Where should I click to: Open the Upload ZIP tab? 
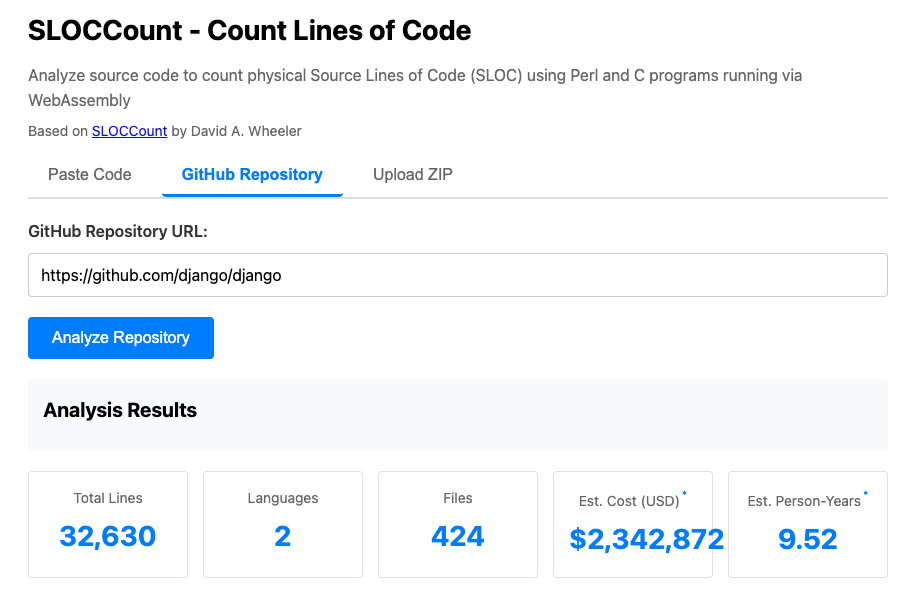tap(412, 174)
